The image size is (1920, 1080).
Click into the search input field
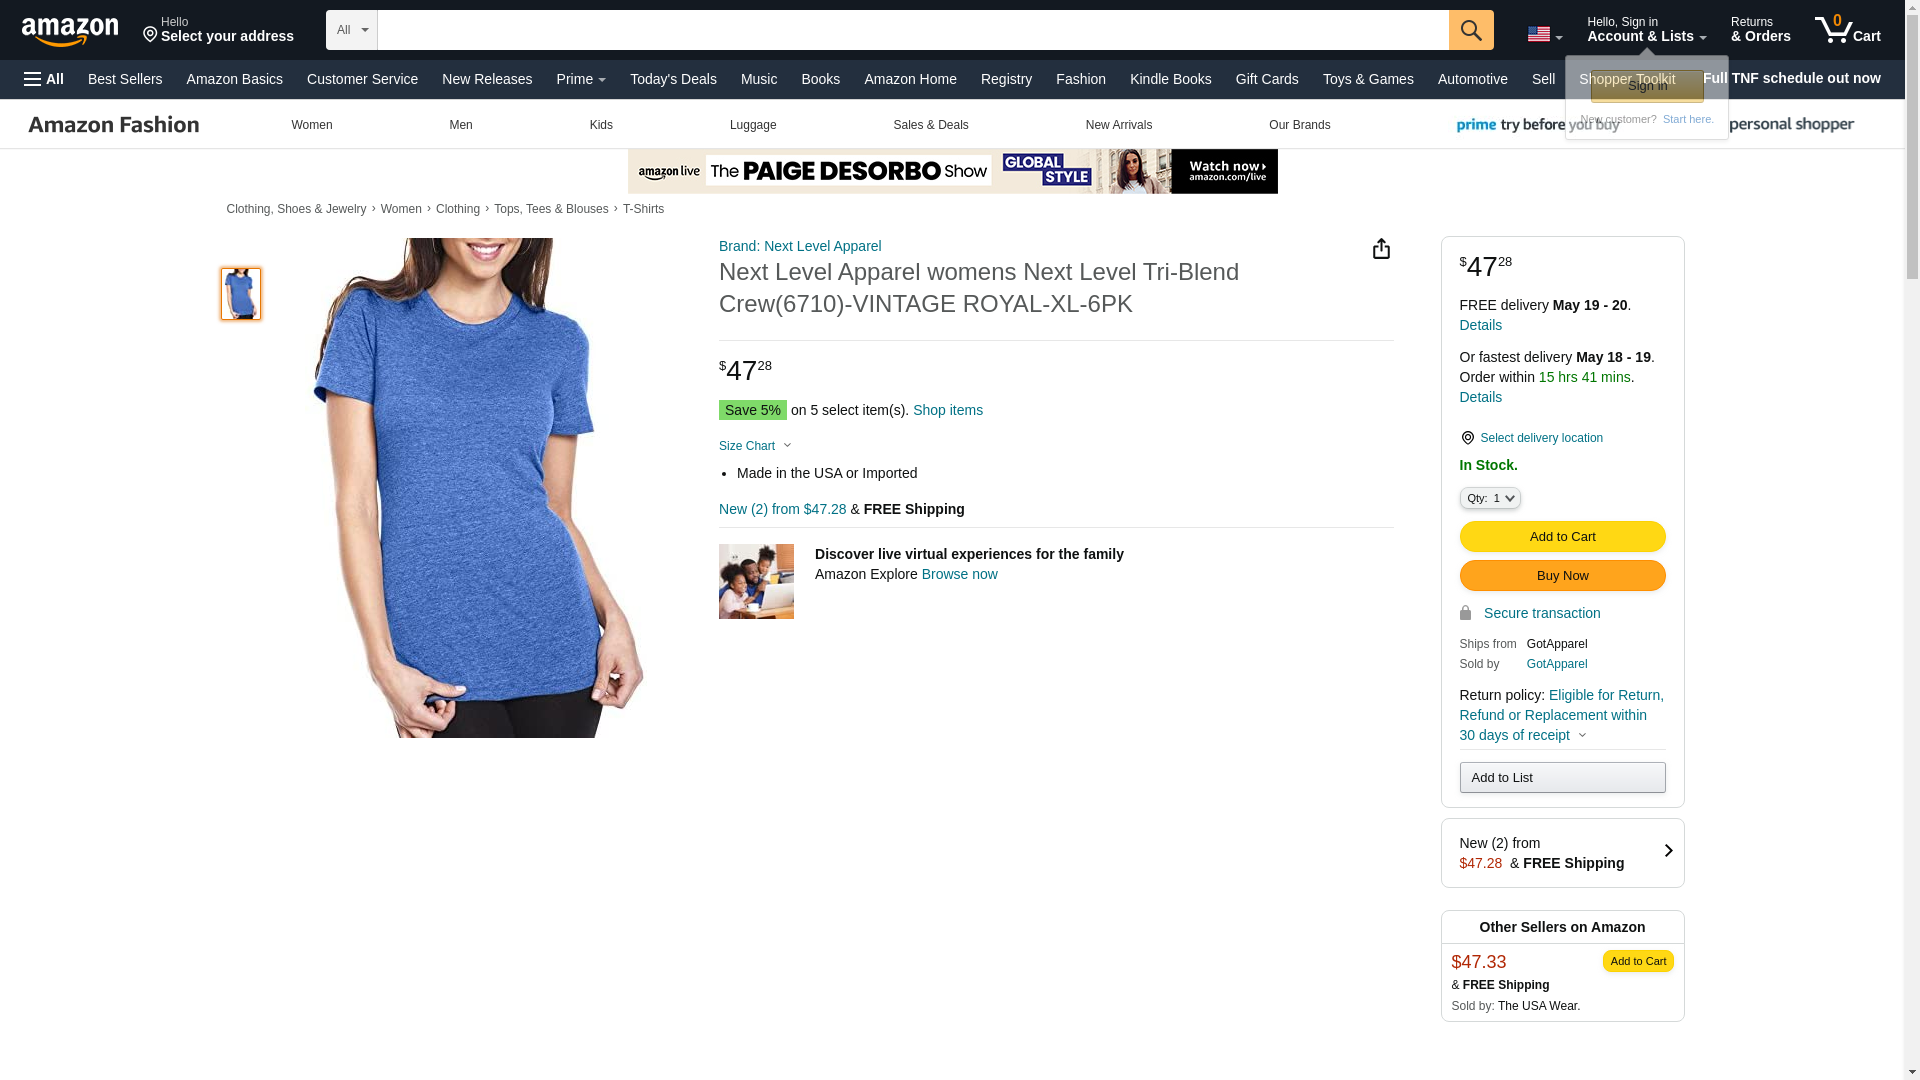[912, 30]
